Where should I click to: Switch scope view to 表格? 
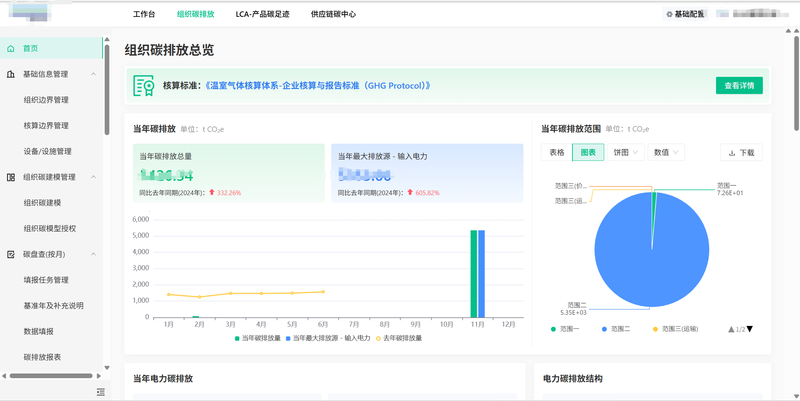pyautogui.click(x=557, y=153)
